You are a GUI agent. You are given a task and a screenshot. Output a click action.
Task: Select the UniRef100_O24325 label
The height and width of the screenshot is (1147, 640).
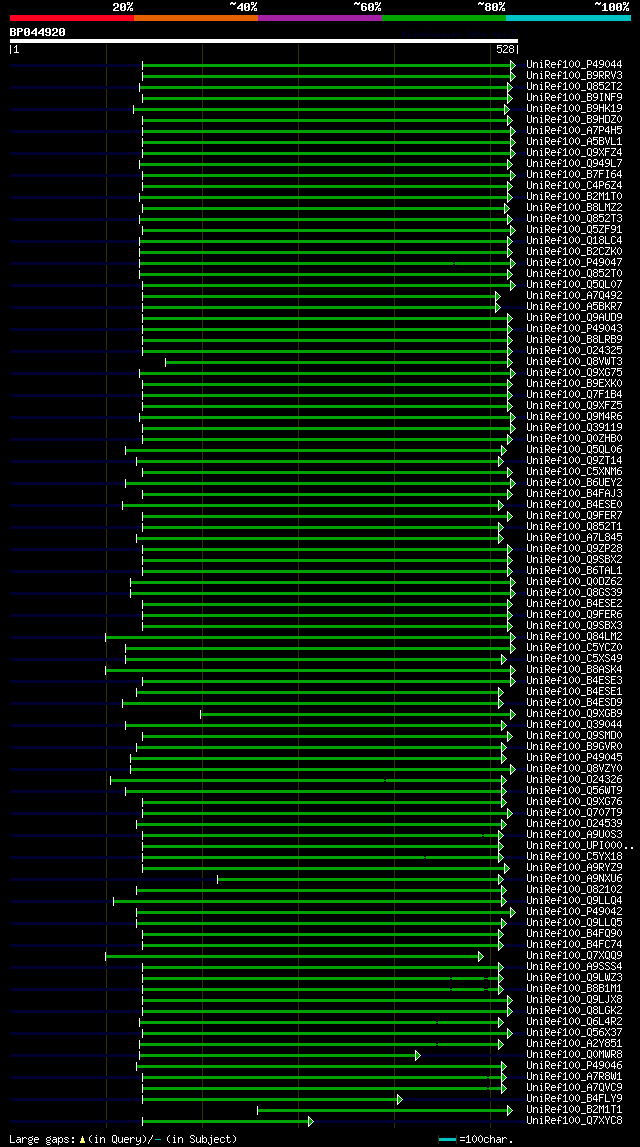(x=574, y=350)
